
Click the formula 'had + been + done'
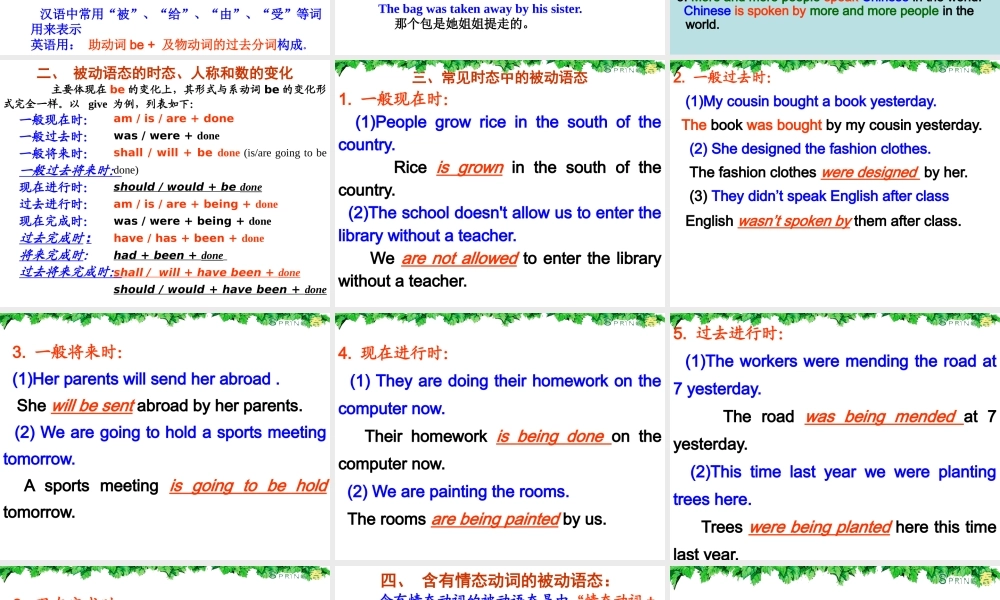[168, 255]
